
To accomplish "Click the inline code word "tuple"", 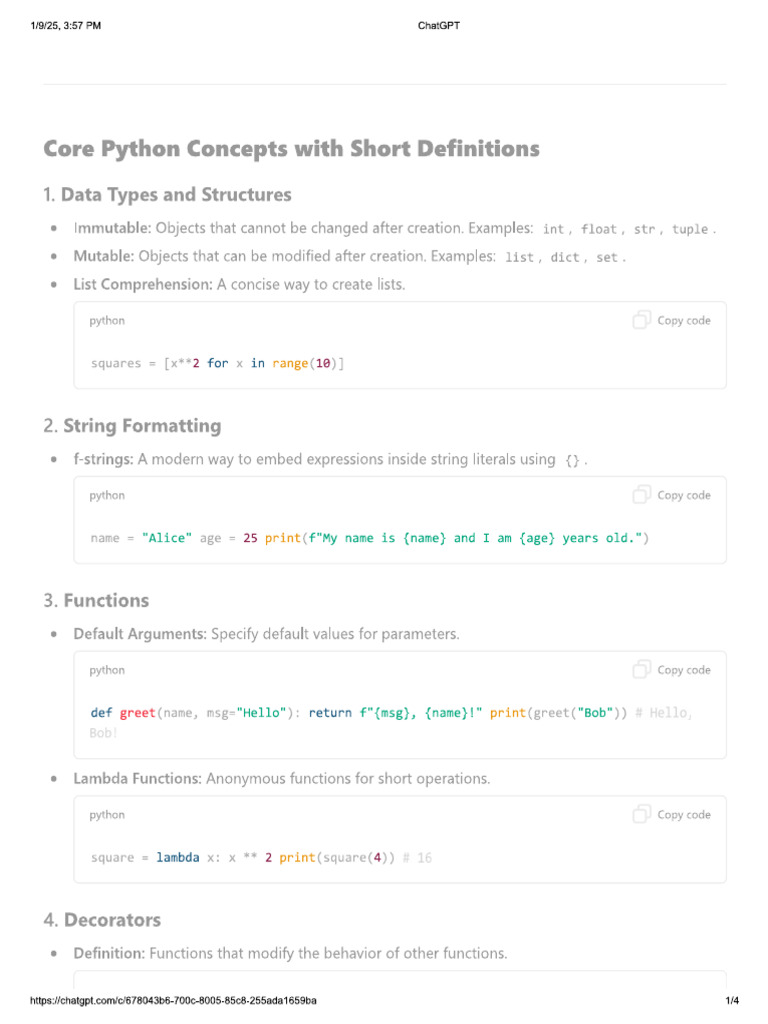I will click(690, 229).
